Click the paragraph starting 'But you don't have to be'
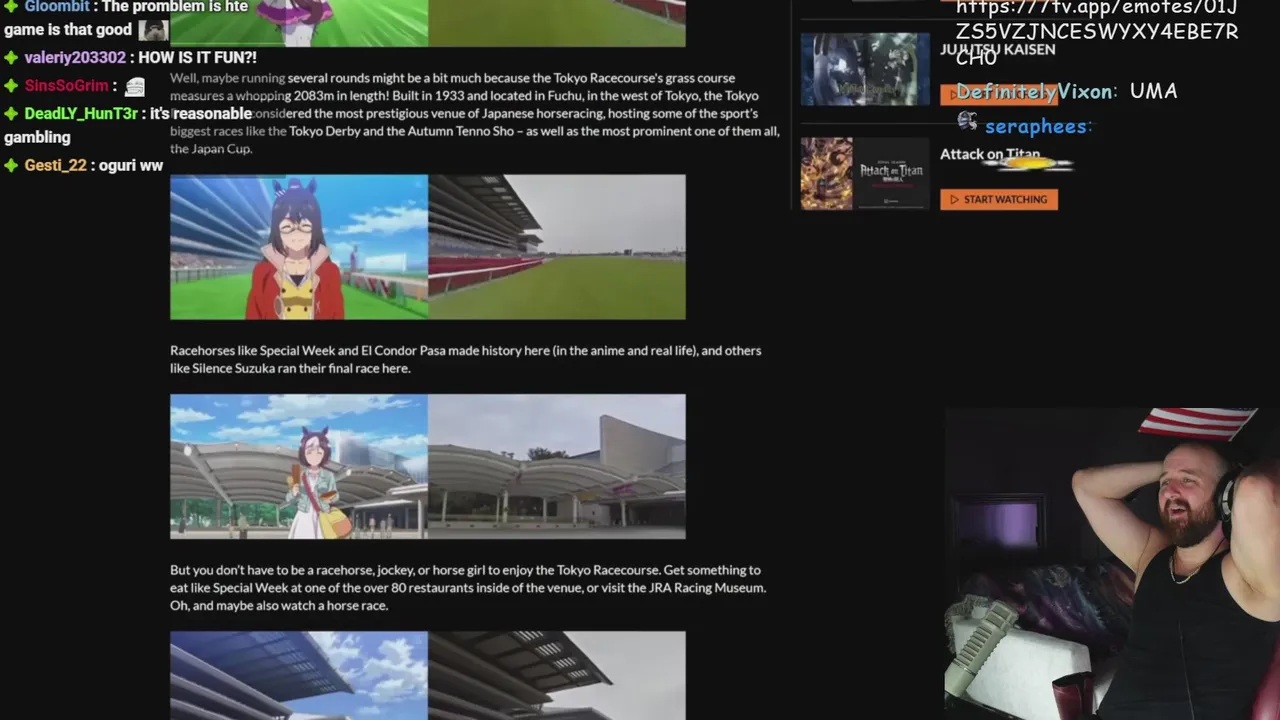The width and height of the screenshot is (1280, 720). point(468,588)
